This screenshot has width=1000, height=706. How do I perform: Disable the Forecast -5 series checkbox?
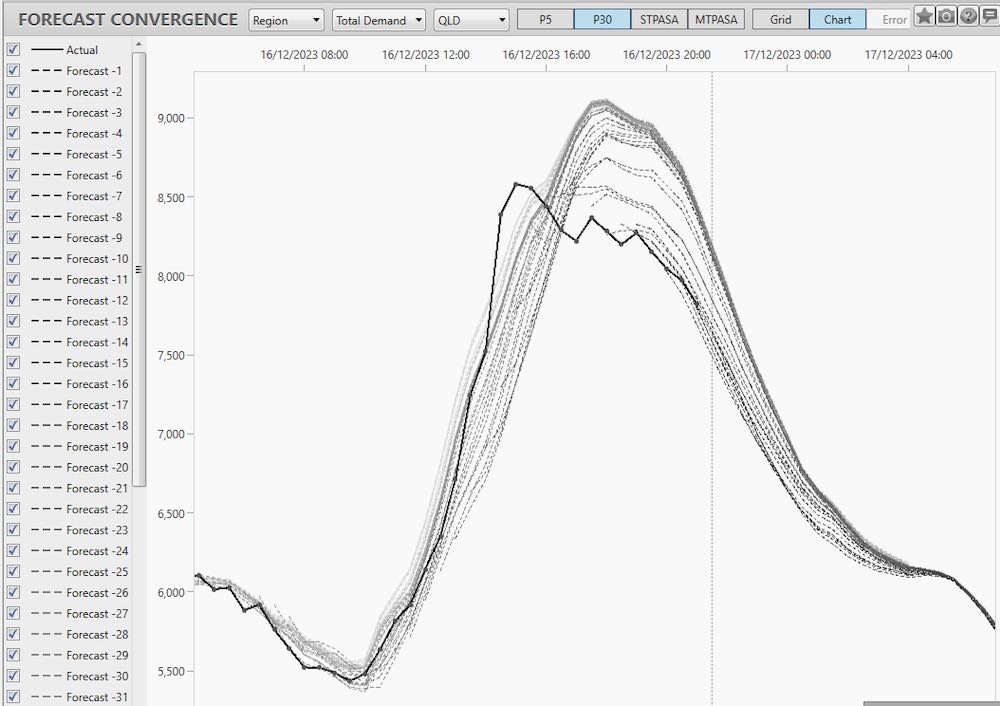click(14, 154)
